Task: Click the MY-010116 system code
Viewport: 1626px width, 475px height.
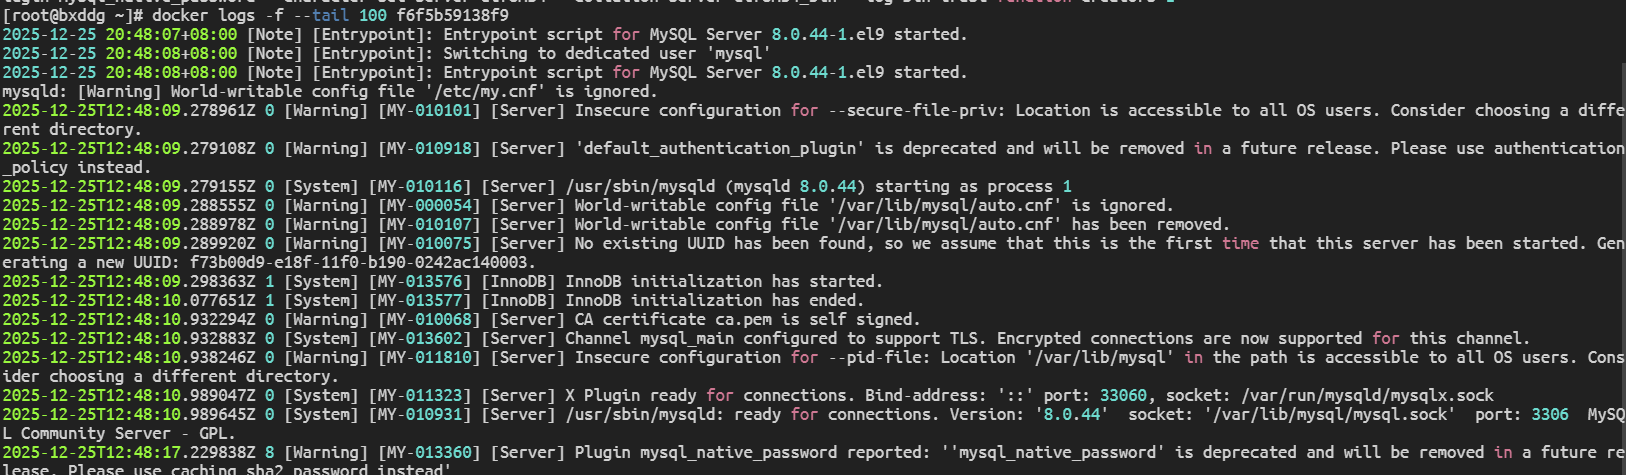Action: tap(420, 186)
